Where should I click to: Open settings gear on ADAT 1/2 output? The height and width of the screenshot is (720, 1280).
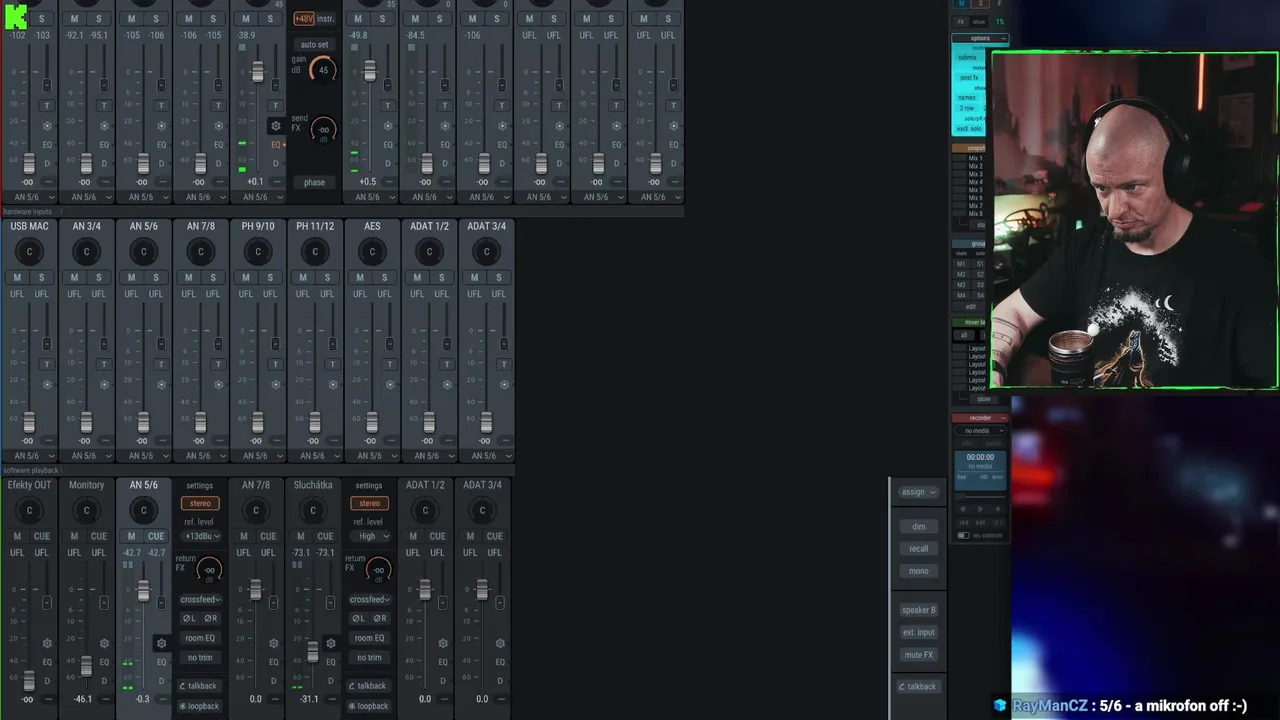coord(443,643)
